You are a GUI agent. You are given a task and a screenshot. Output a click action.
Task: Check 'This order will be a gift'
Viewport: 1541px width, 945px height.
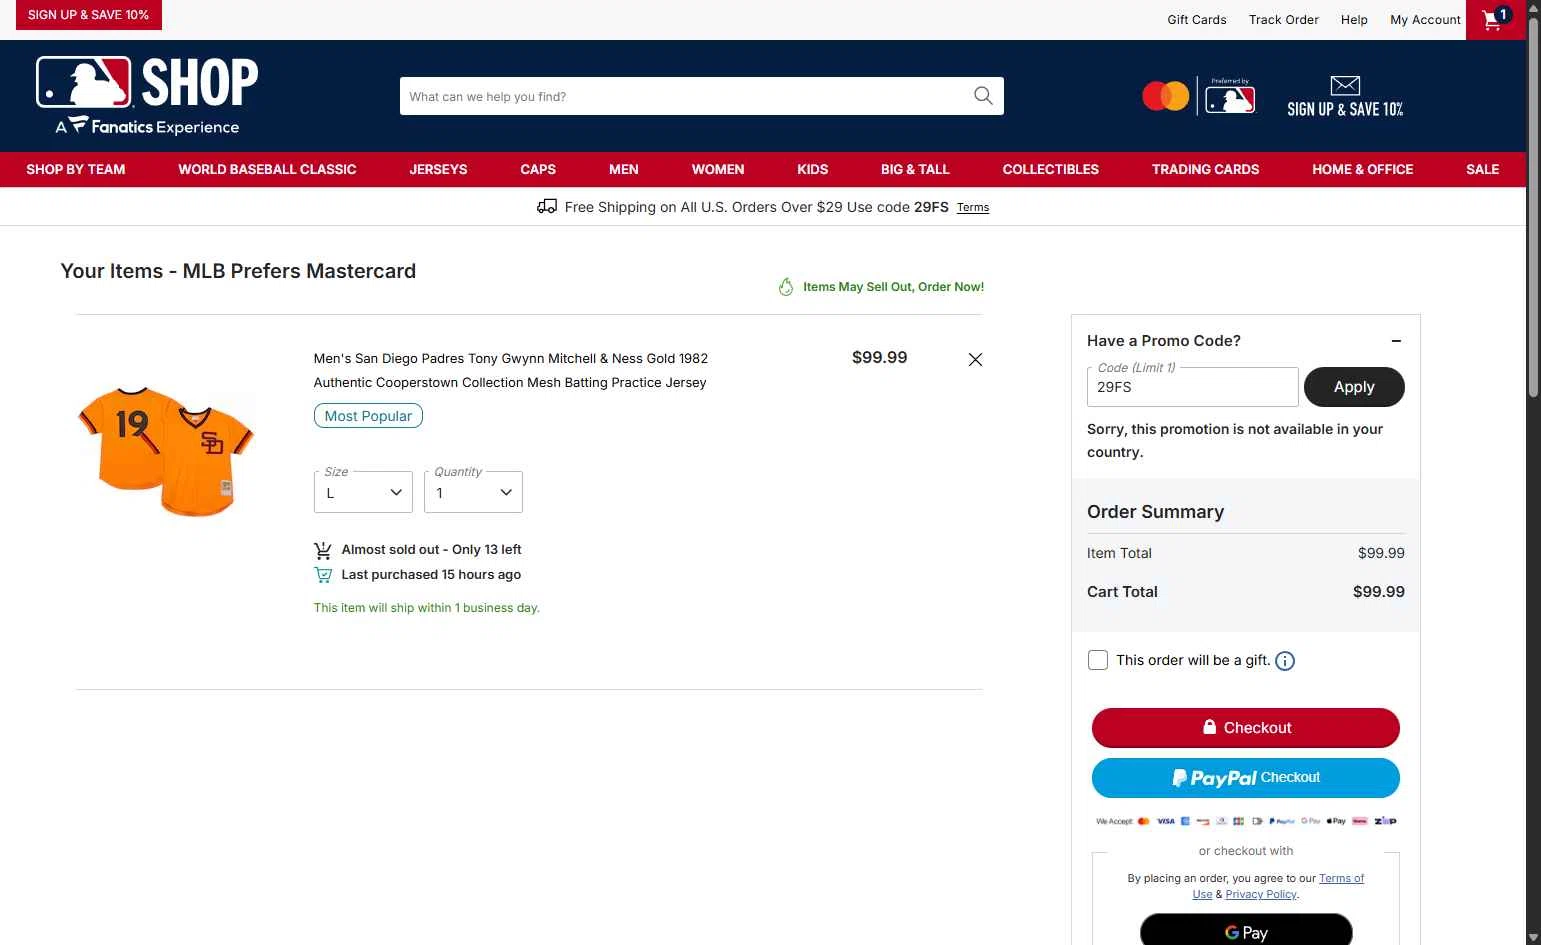coord(1098,660)
